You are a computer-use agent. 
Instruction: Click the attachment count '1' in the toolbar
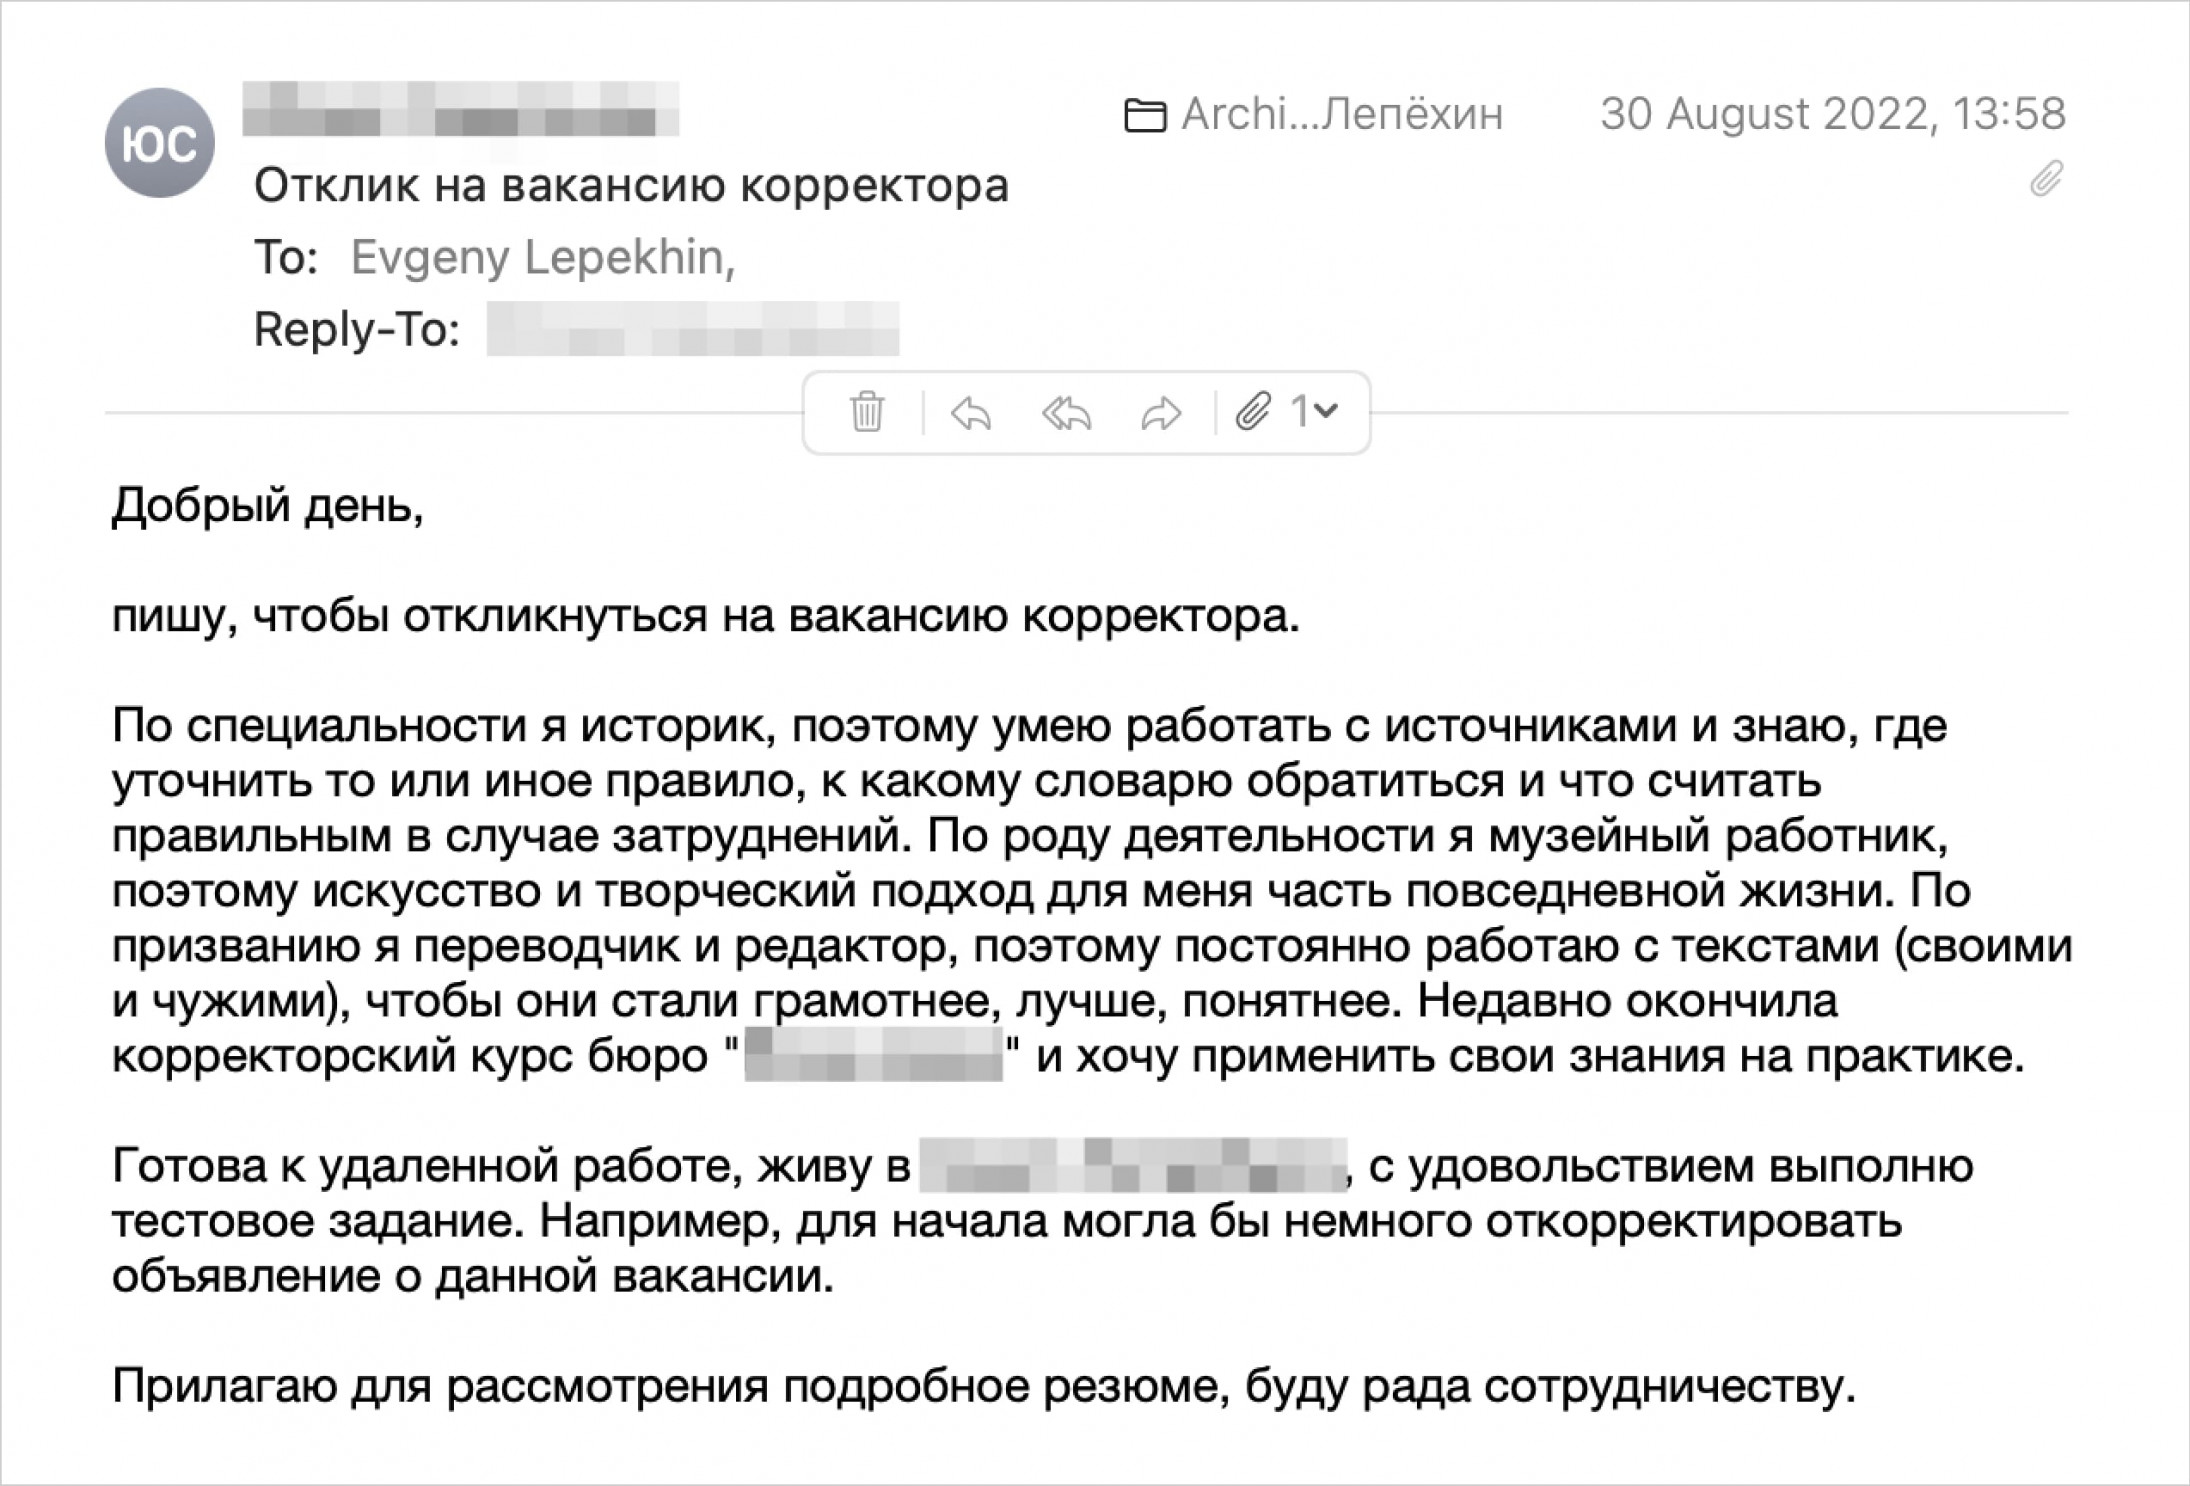coord(1299,411)
